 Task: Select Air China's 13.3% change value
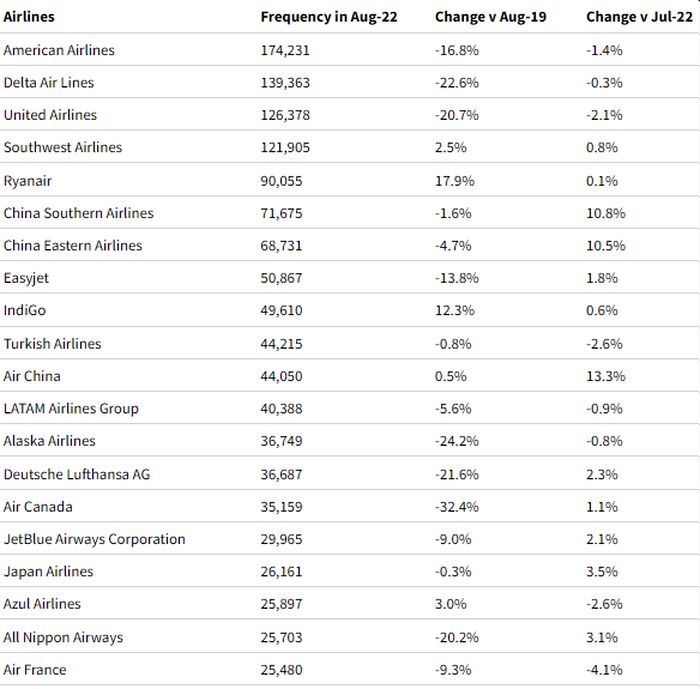[x=606, y=376]
